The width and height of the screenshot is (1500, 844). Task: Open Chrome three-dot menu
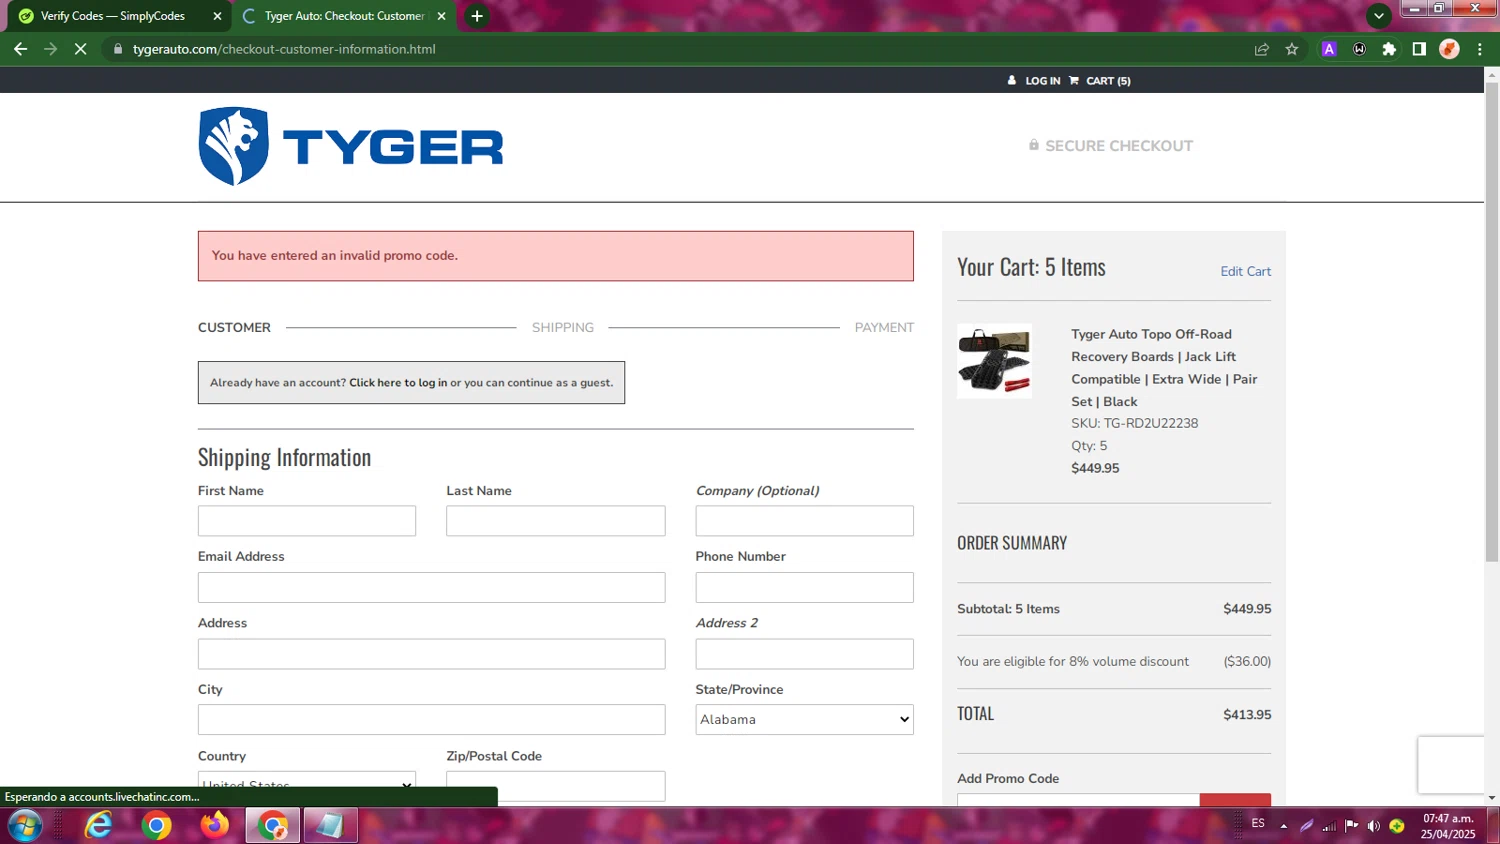point(1479,49)
